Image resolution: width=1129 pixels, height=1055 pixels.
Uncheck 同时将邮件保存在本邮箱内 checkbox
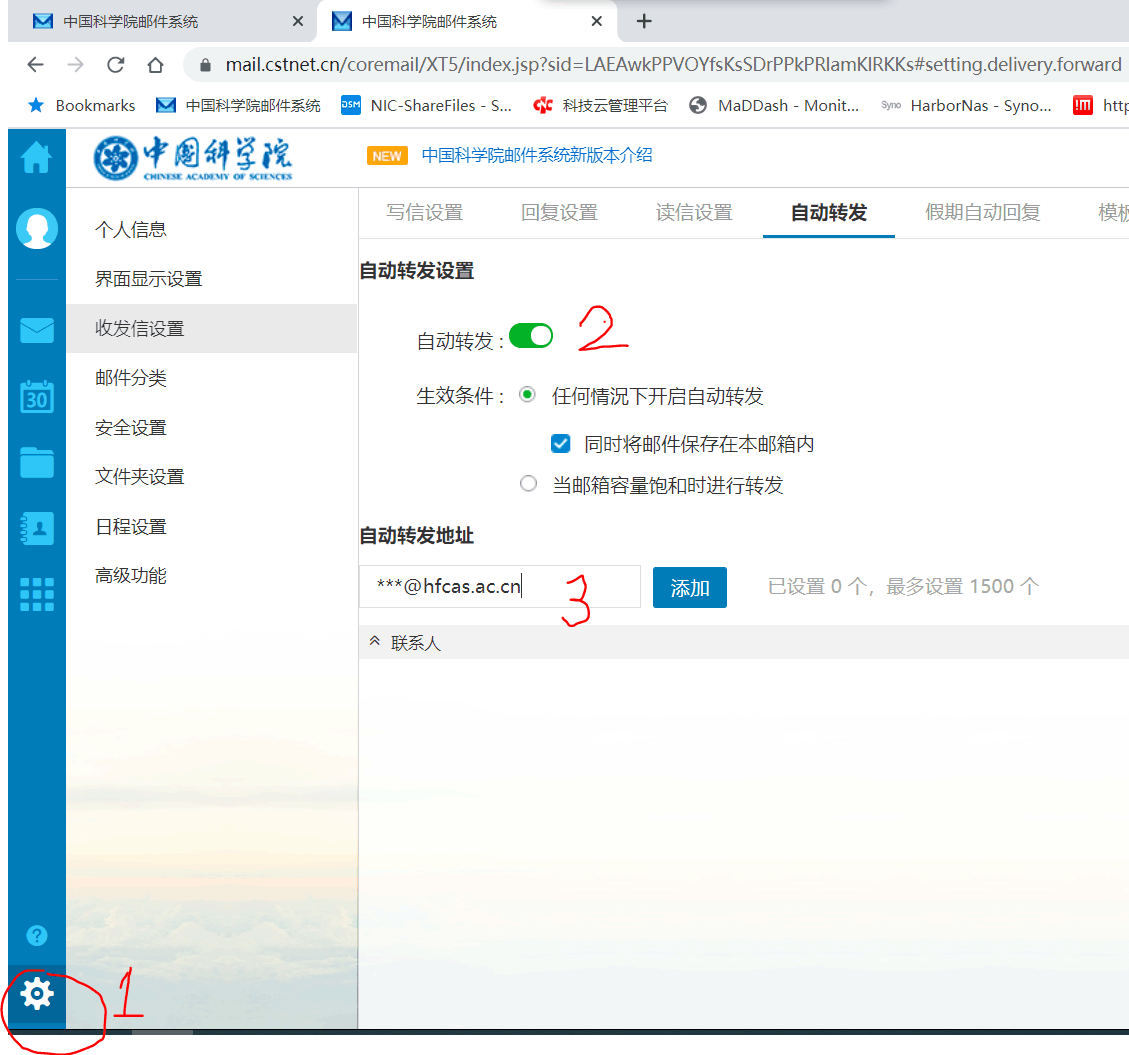(x=561, y=444)
